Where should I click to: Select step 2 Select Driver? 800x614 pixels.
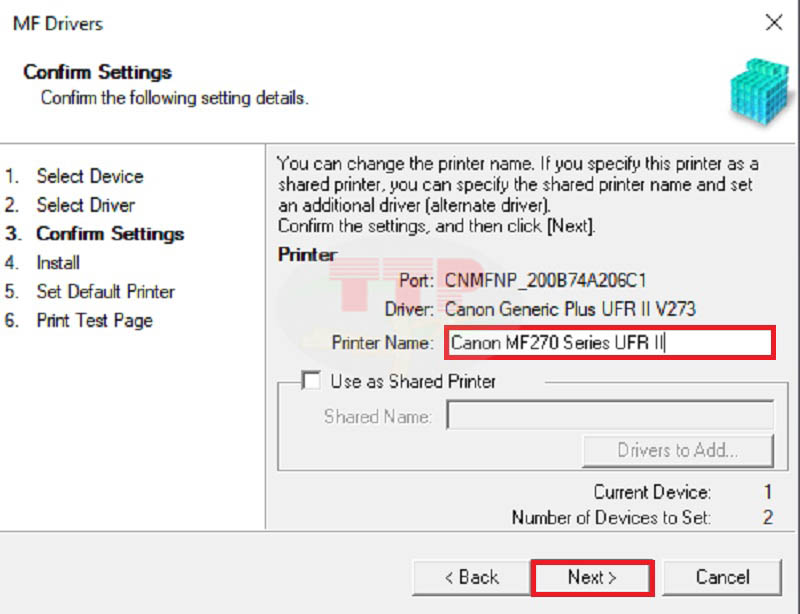click(86, 205)
